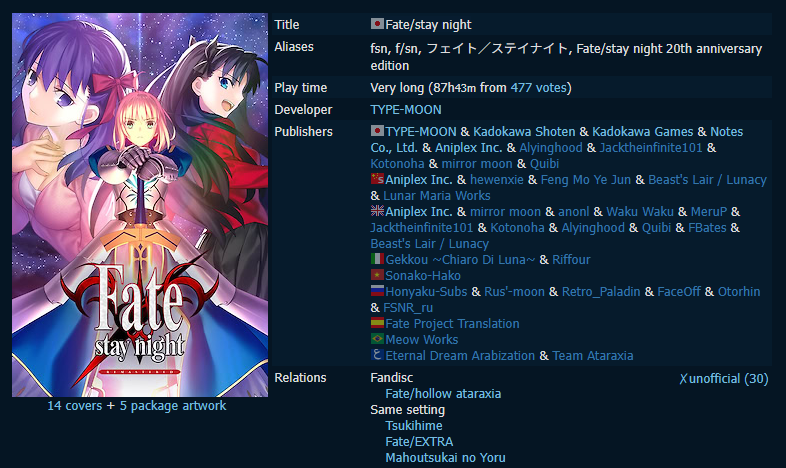The image size is (786, 468).
Task: View the 477 votes play time link
Action: click(x=538, y=88)
